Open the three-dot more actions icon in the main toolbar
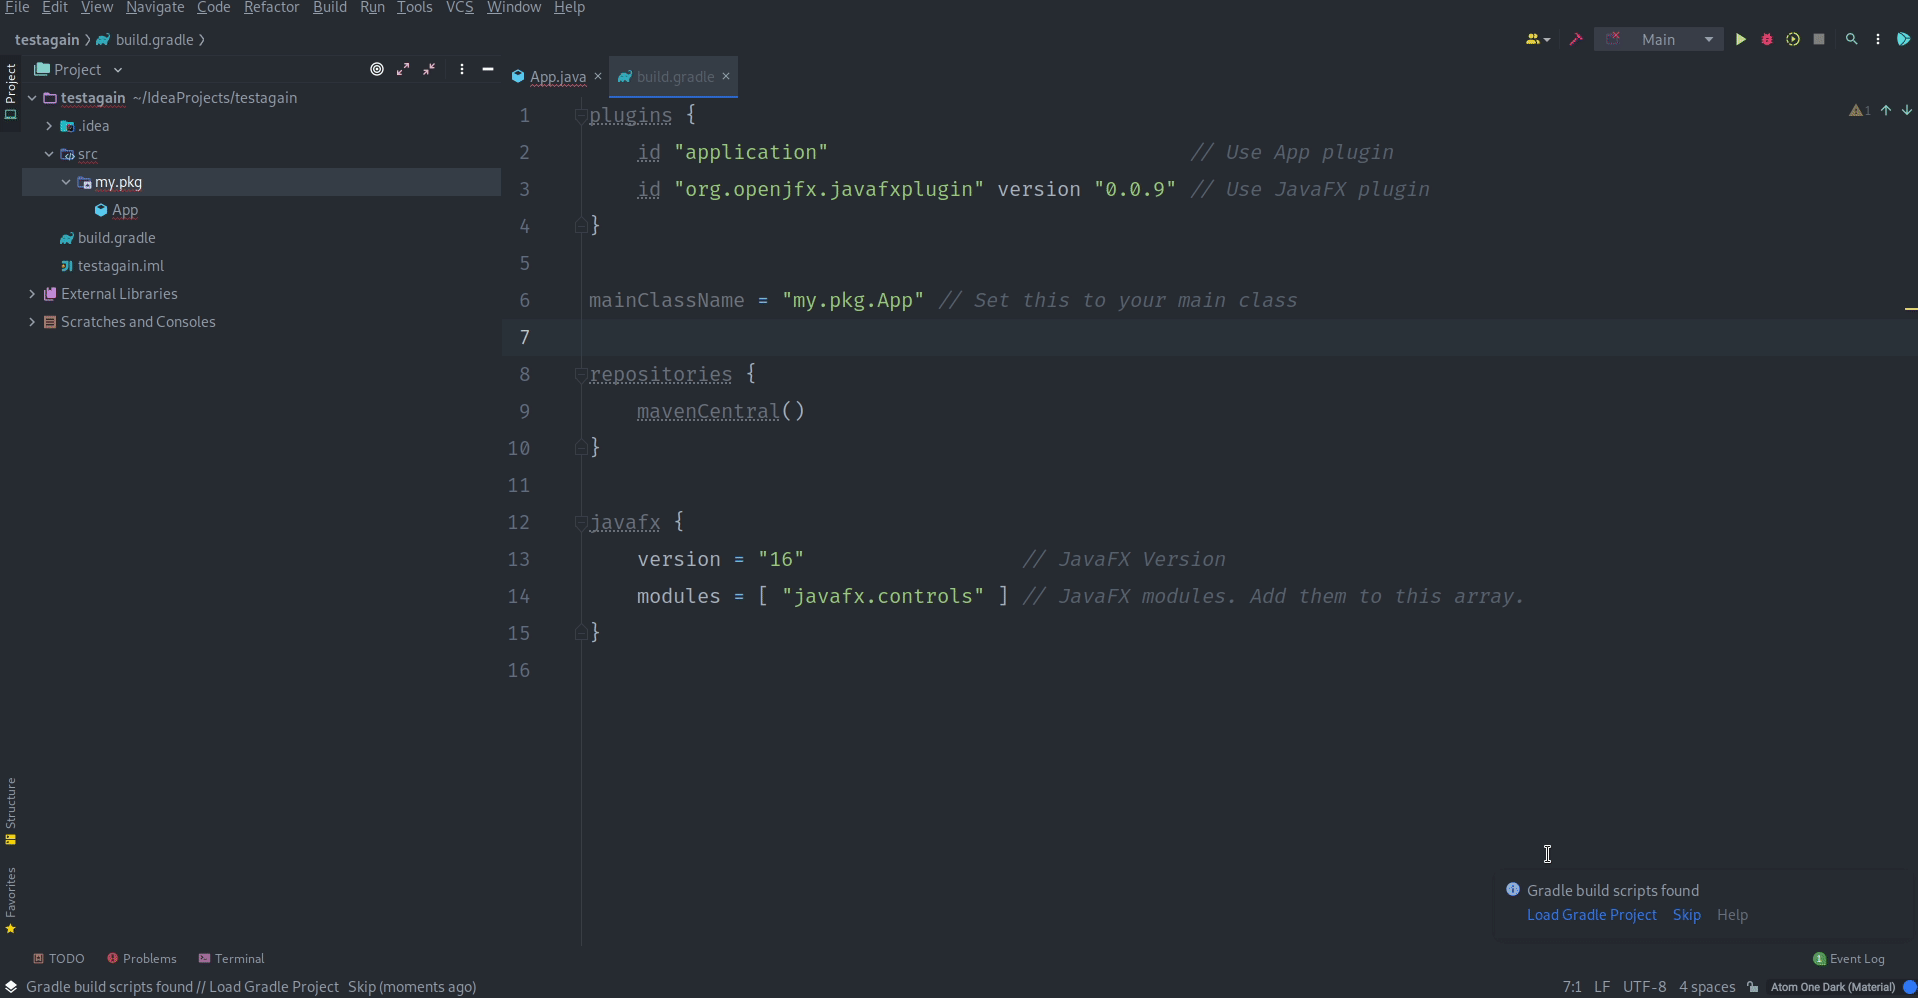 coord(1877,40)
